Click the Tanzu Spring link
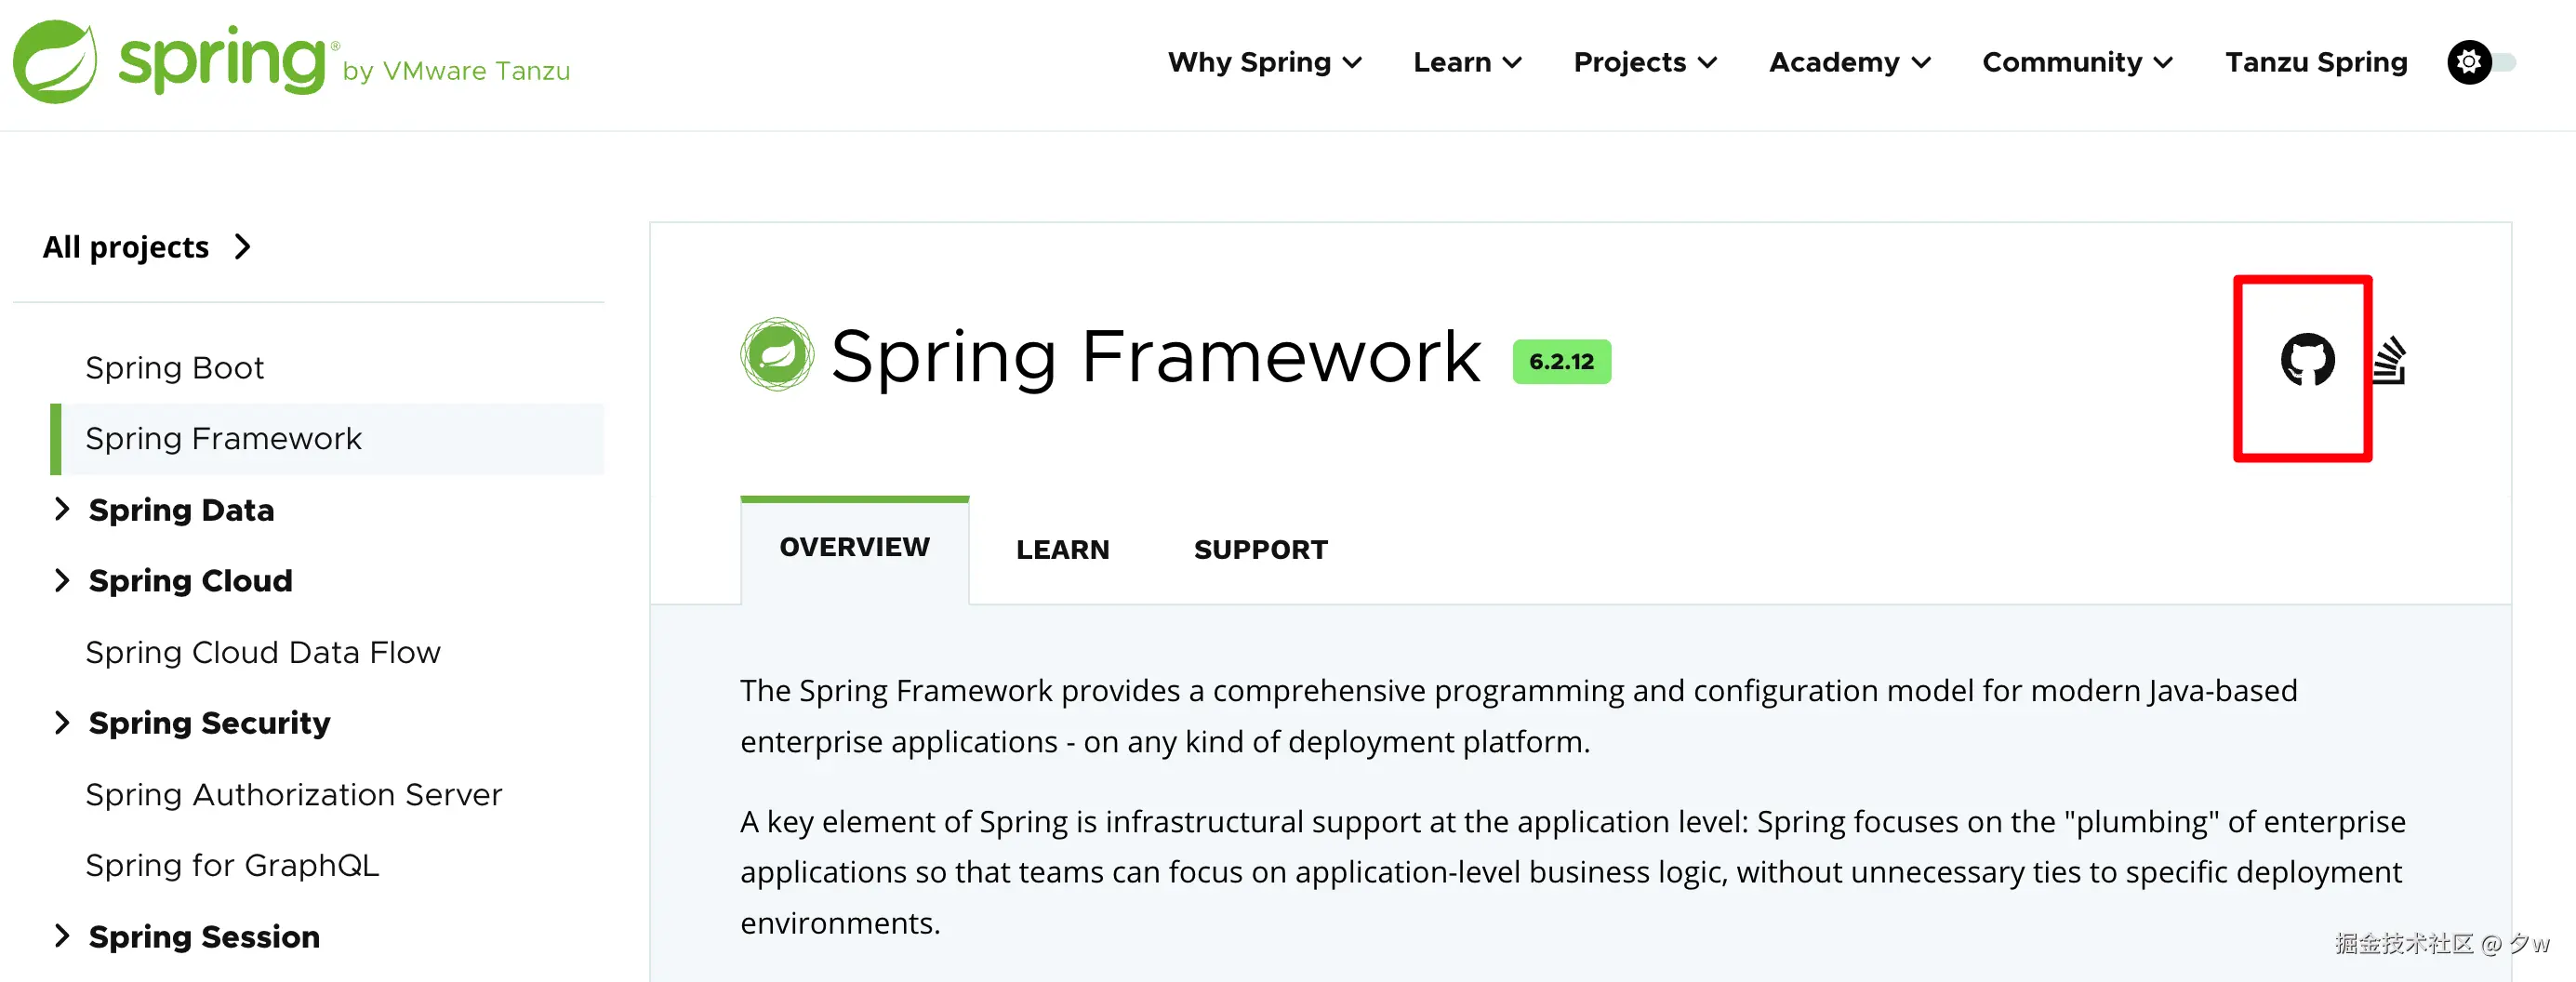The image size is (2576, 982). click(x=2315, y=63)
